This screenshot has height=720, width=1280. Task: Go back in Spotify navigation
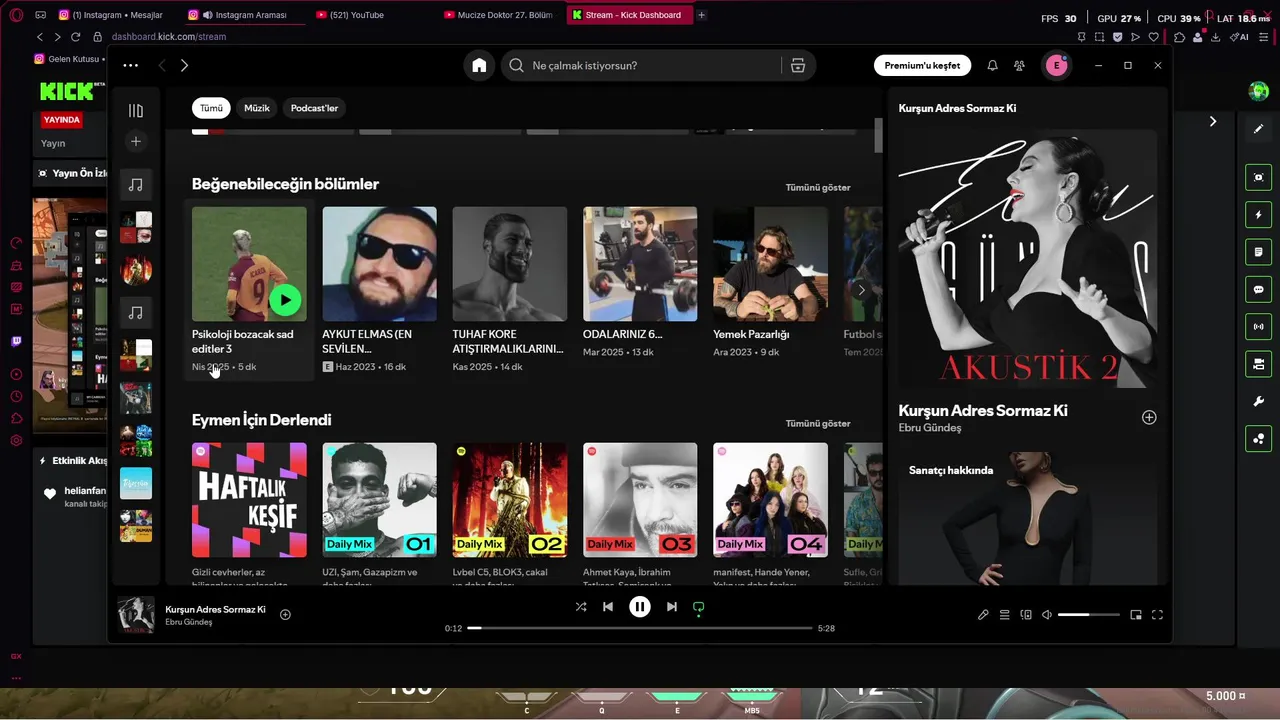pyautogui.click(x=161, y=65)
